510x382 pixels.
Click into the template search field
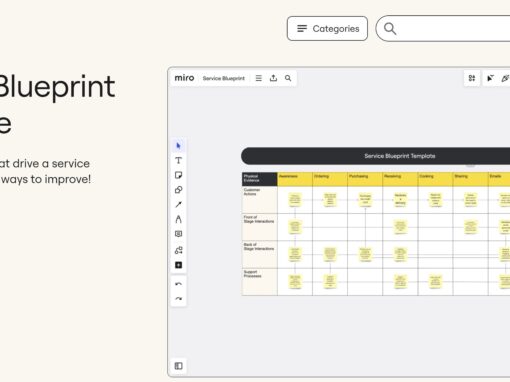coord(443,29)
